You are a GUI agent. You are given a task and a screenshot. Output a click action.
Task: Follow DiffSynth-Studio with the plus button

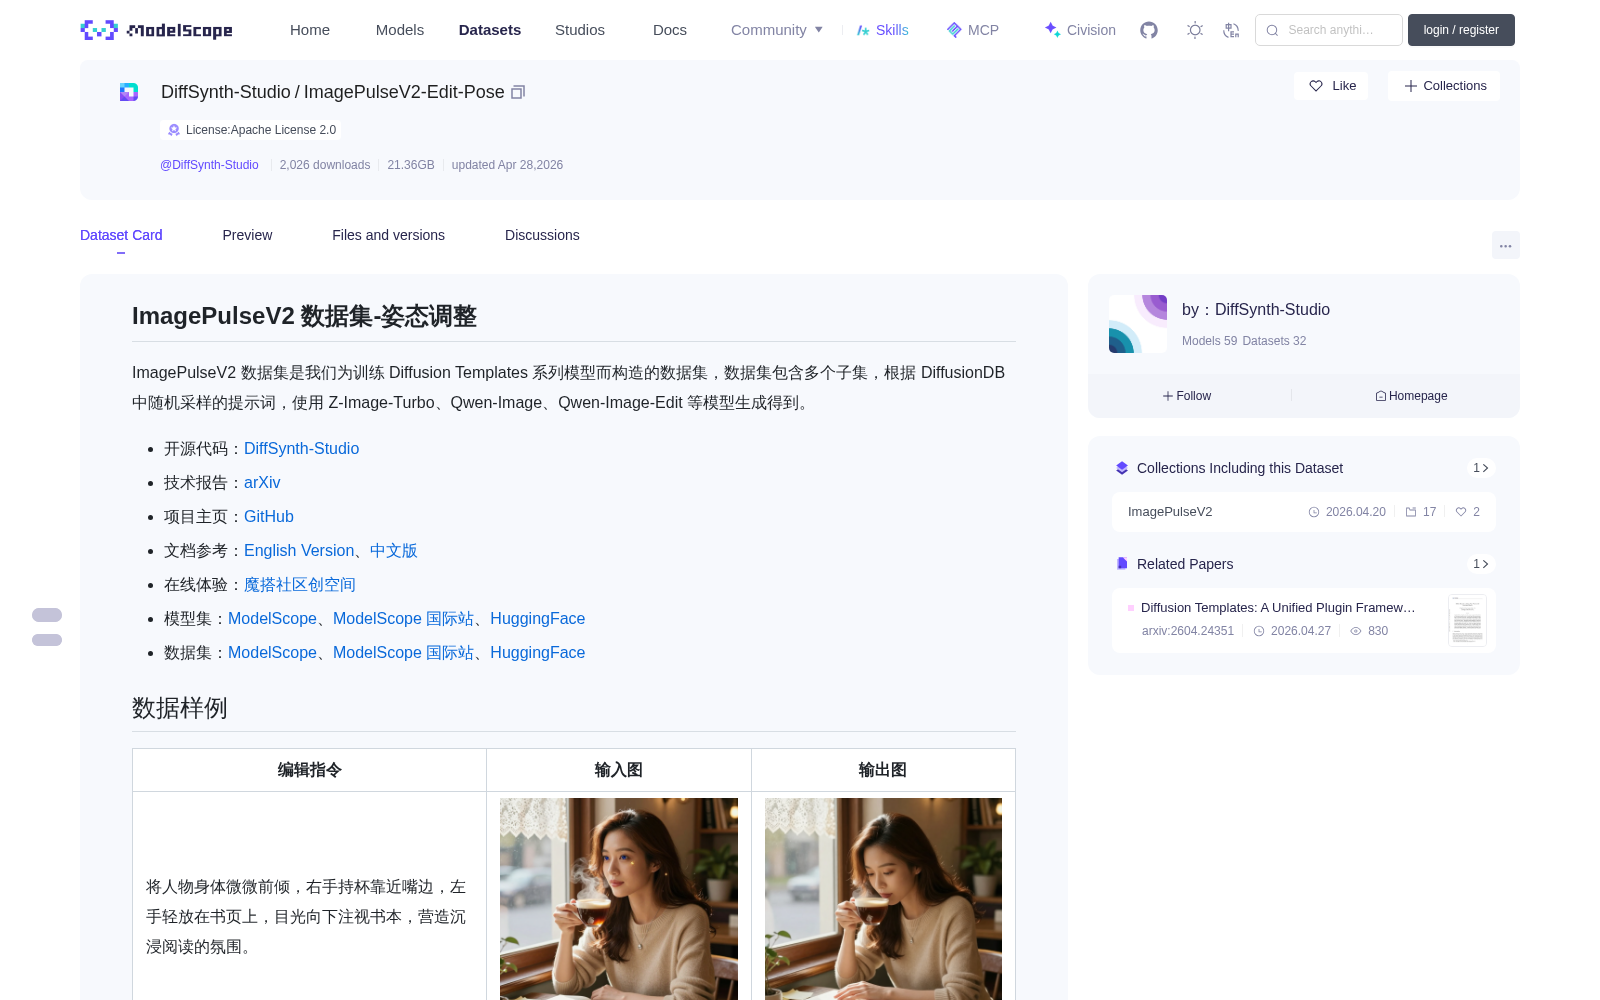[x=1187, y=396]
